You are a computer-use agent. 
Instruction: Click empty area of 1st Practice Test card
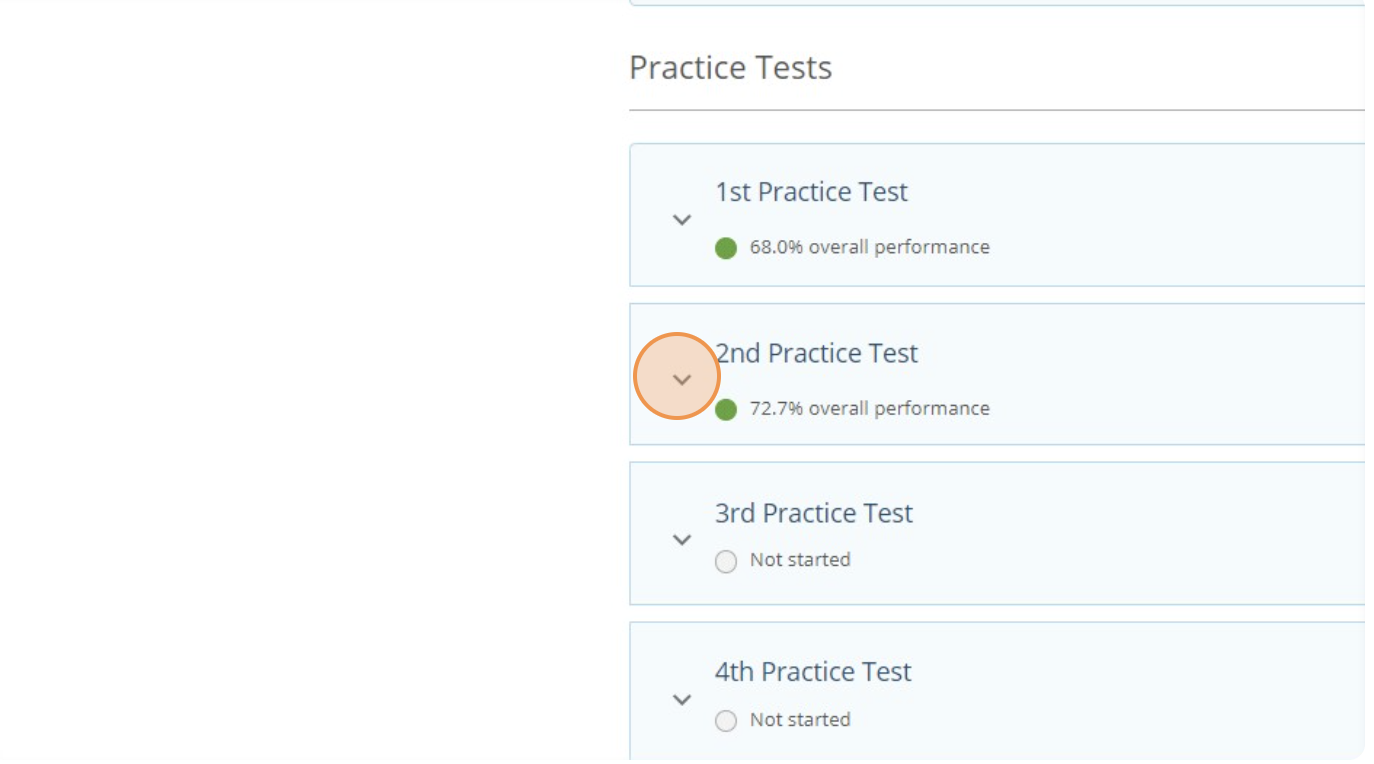pyautogui.click(x=1150, y=215)
